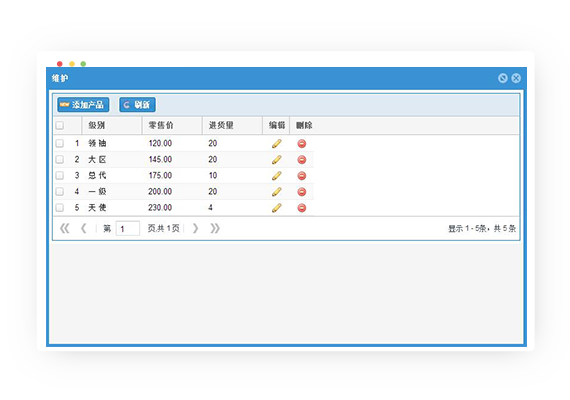Check the checkbox for row 5 天使
This screenshot has height=400, width=570.
point(60,208)
